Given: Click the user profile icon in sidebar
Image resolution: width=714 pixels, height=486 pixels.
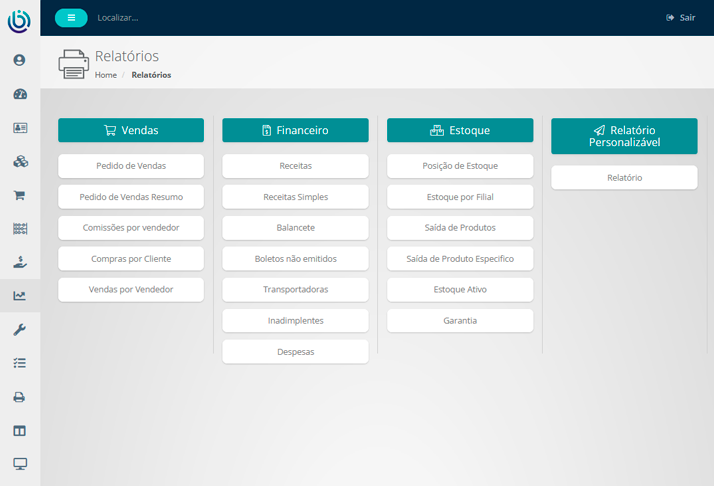Looking at the screenshot, I should click(x=19, y=60).
